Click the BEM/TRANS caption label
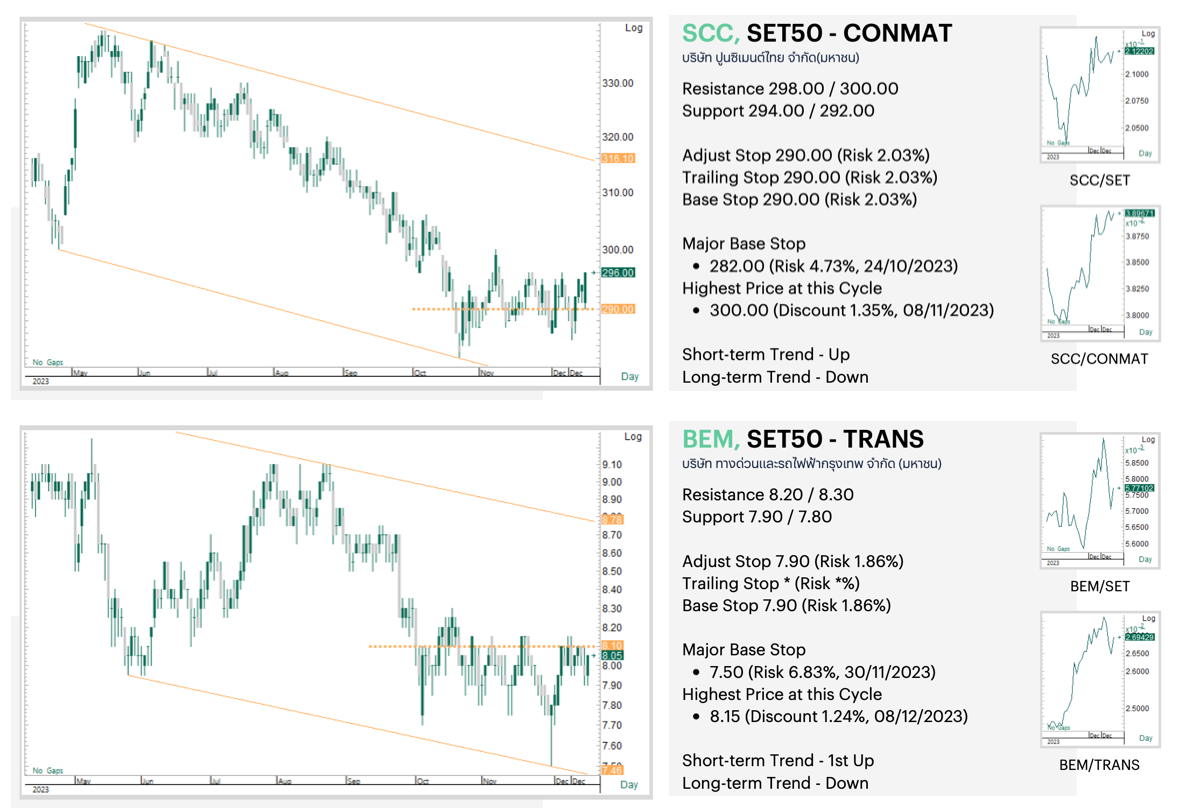Screen dimensions: 1190x808 click(1099, 765)
